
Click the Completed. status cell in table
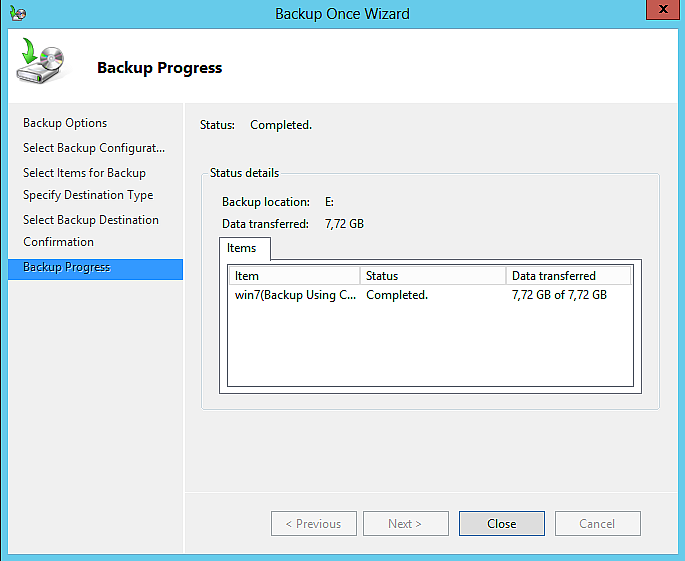pyautogui.click(x=397, y=295)
